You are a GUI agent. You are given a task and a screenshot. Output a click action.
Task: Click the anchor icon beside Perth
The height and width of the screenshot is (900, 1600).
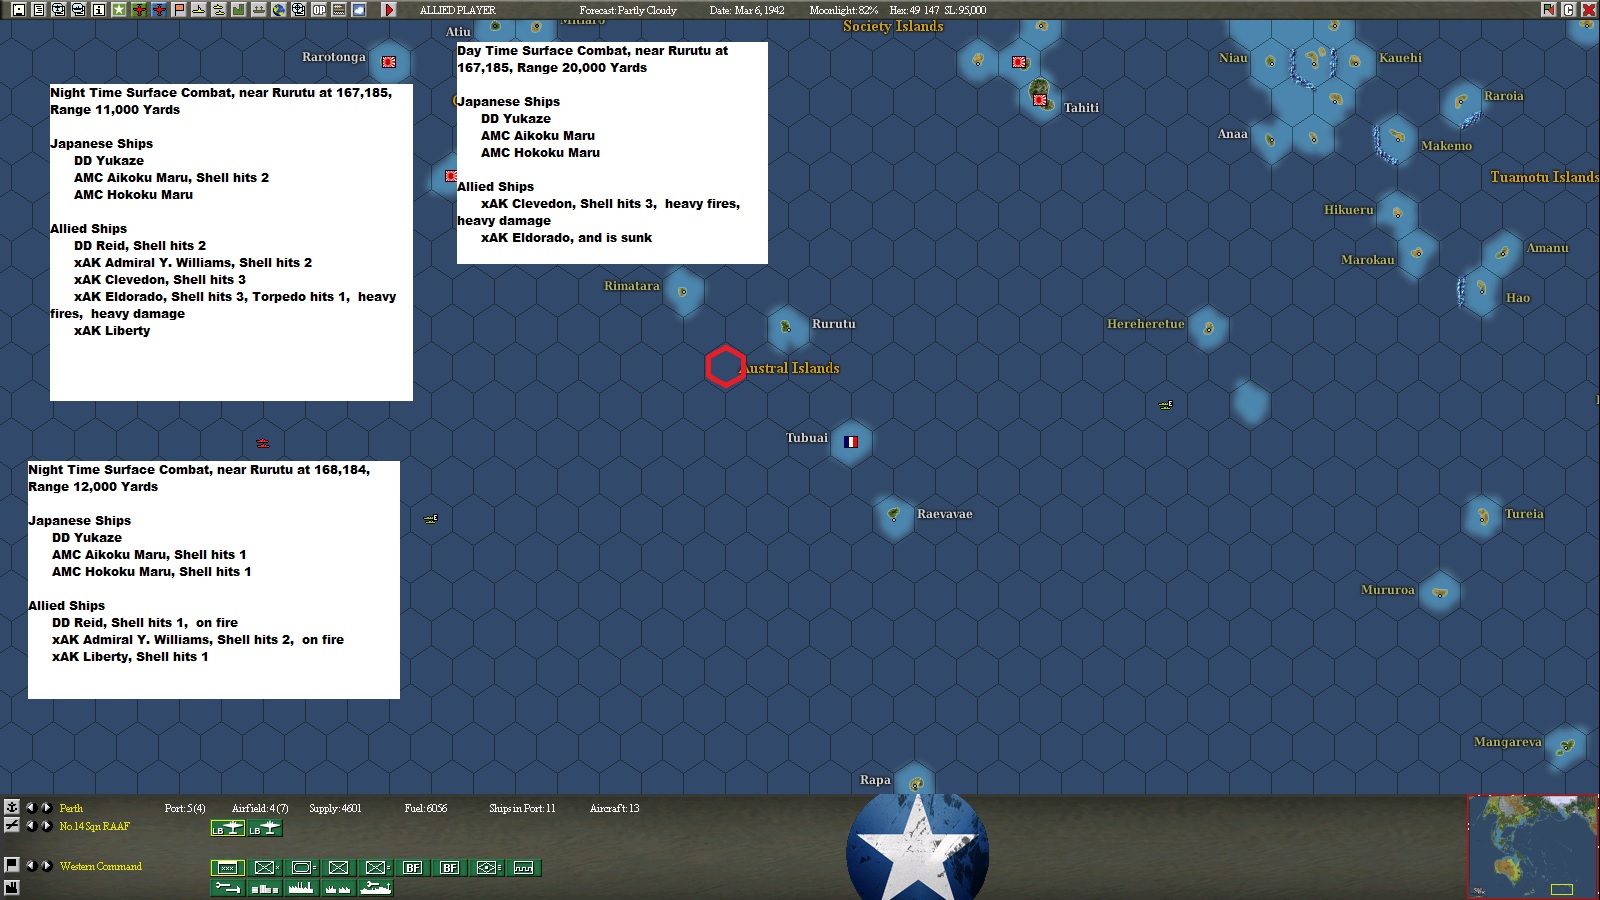12,807
